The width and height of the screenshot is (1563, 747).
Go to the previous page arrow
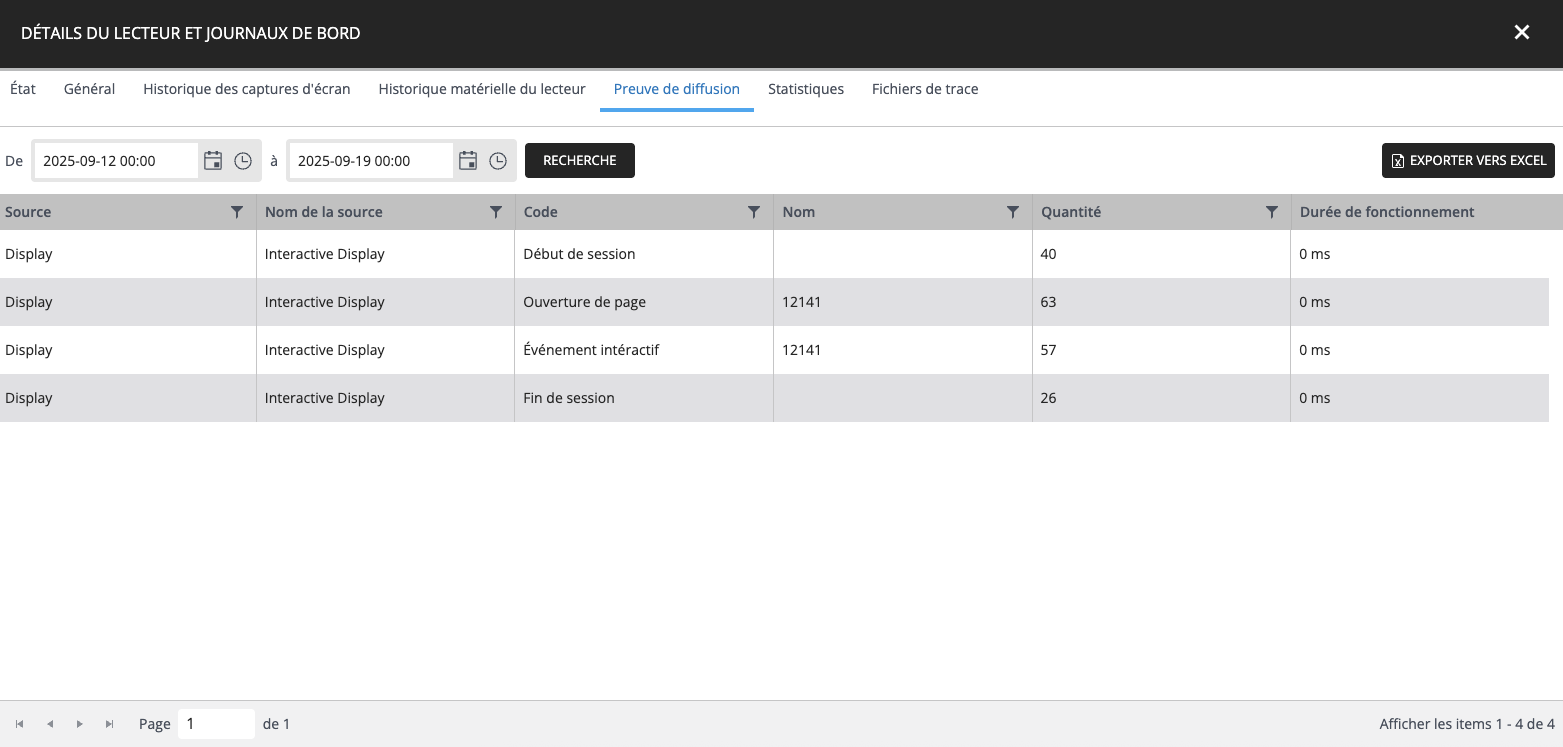(x=49, y=724)
